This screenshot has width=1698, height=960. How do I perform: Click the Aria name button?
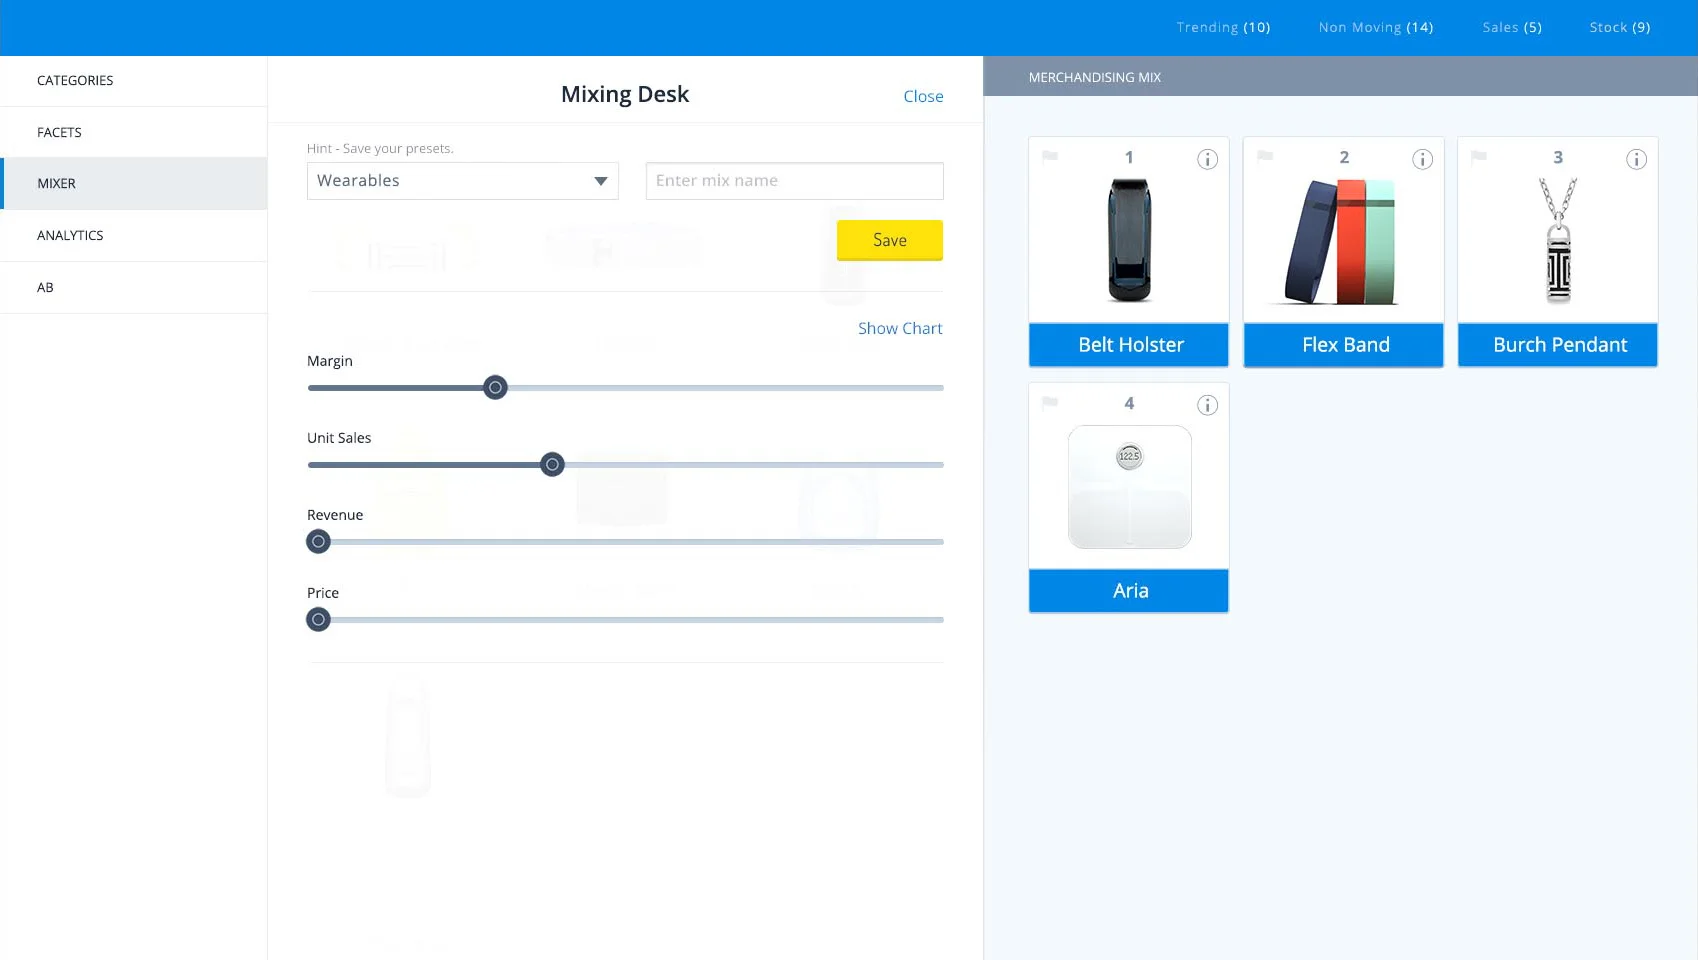pos(1129,591)
